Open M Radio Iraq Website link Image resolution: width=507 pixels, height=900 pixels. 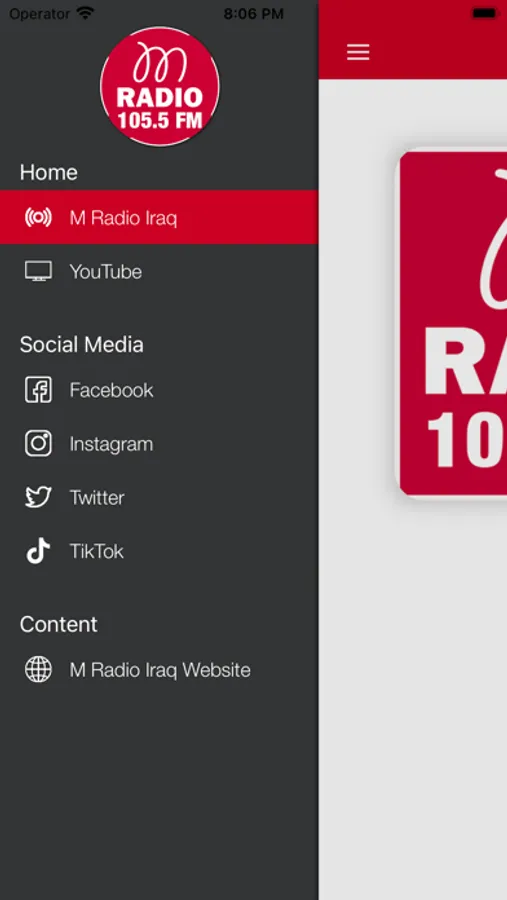click(159, 669)
